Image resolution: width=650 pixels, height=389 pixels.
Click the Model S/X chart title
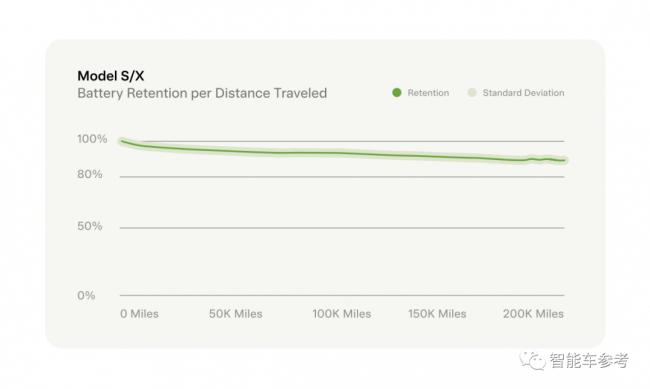click(x=111, y=76)
